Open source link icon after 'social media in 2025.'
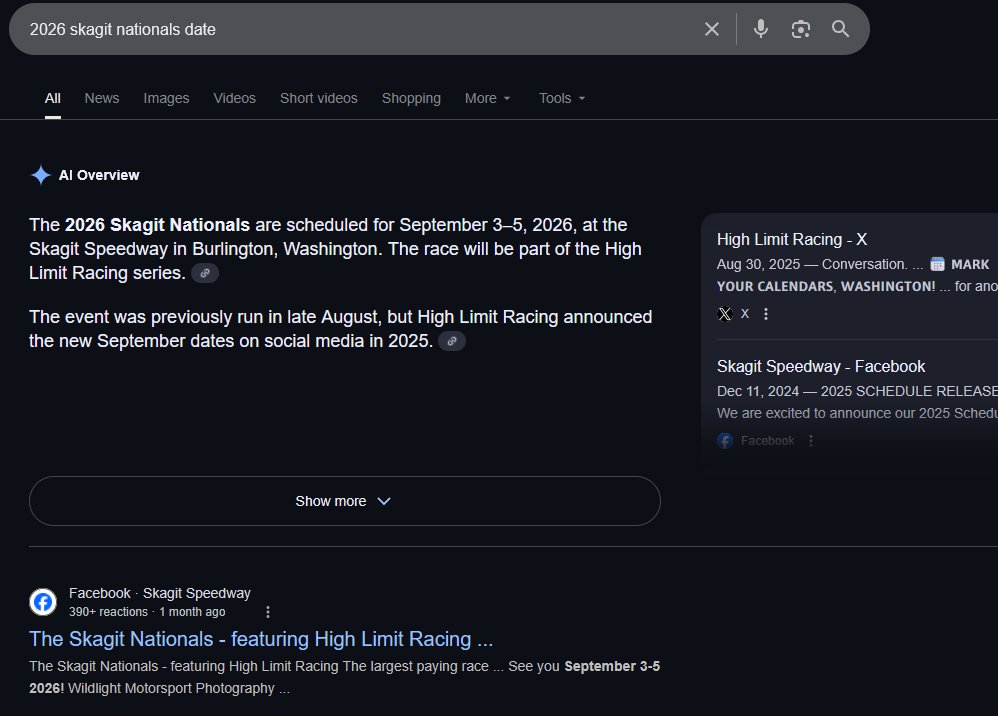998x716 pixels. tap(452, 341)
